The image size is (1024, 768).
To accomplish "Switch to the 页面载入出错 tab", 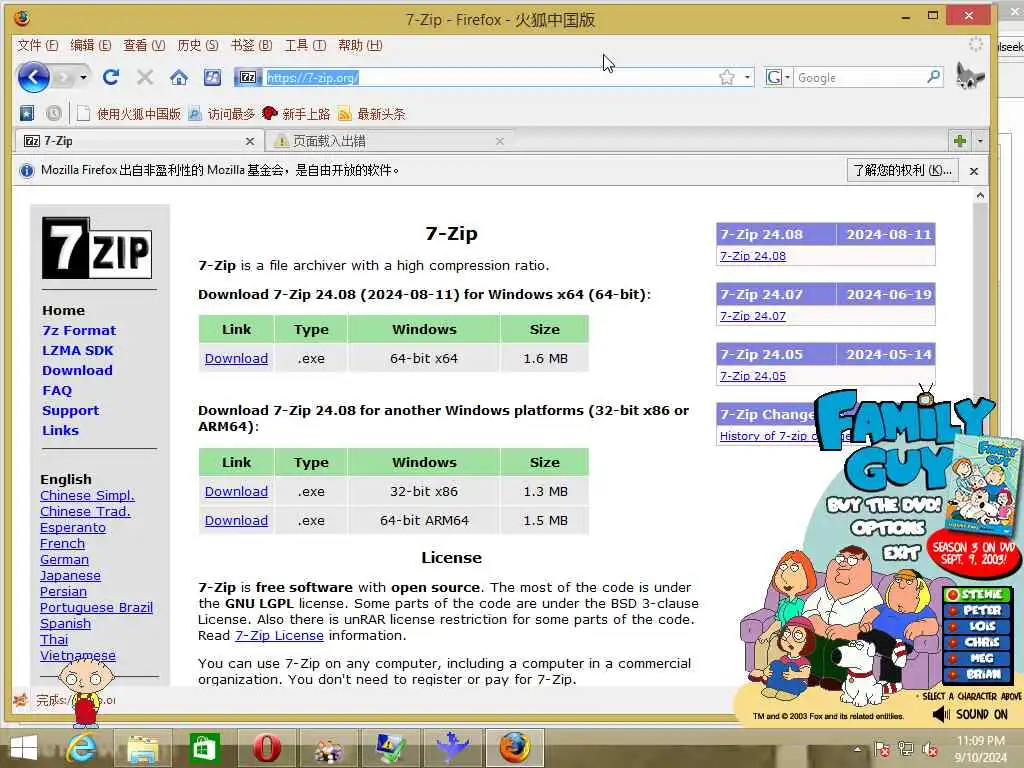I will (389, 141).
